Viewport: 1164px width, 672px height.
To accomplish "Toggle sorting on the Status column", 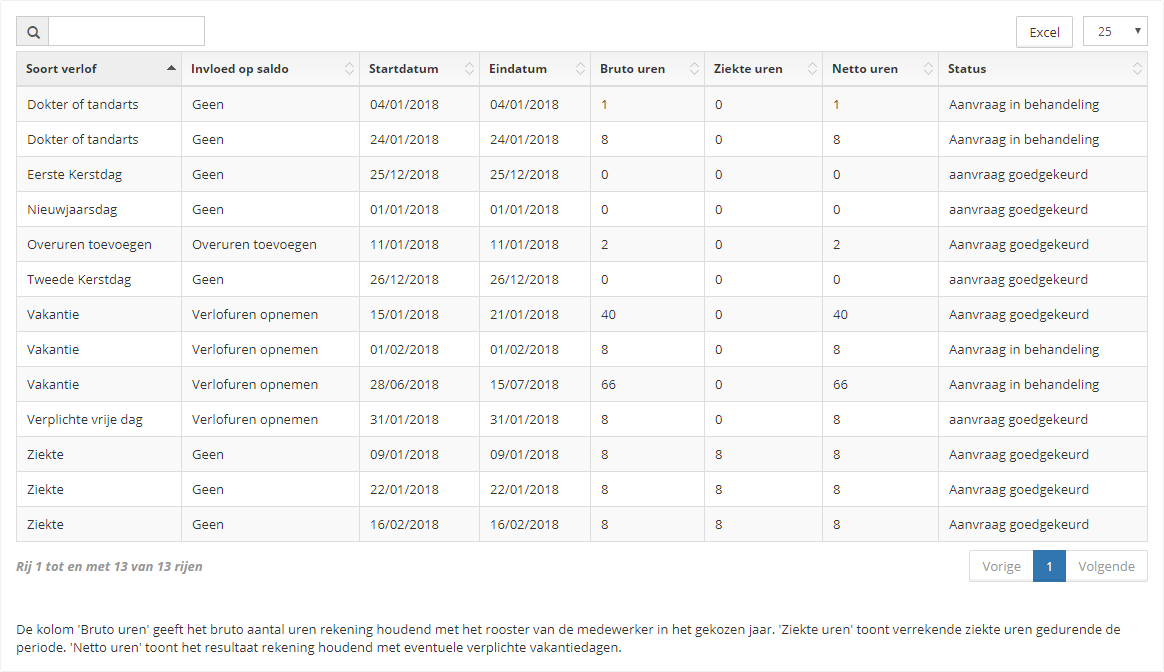I will (x=1137, y=68).
